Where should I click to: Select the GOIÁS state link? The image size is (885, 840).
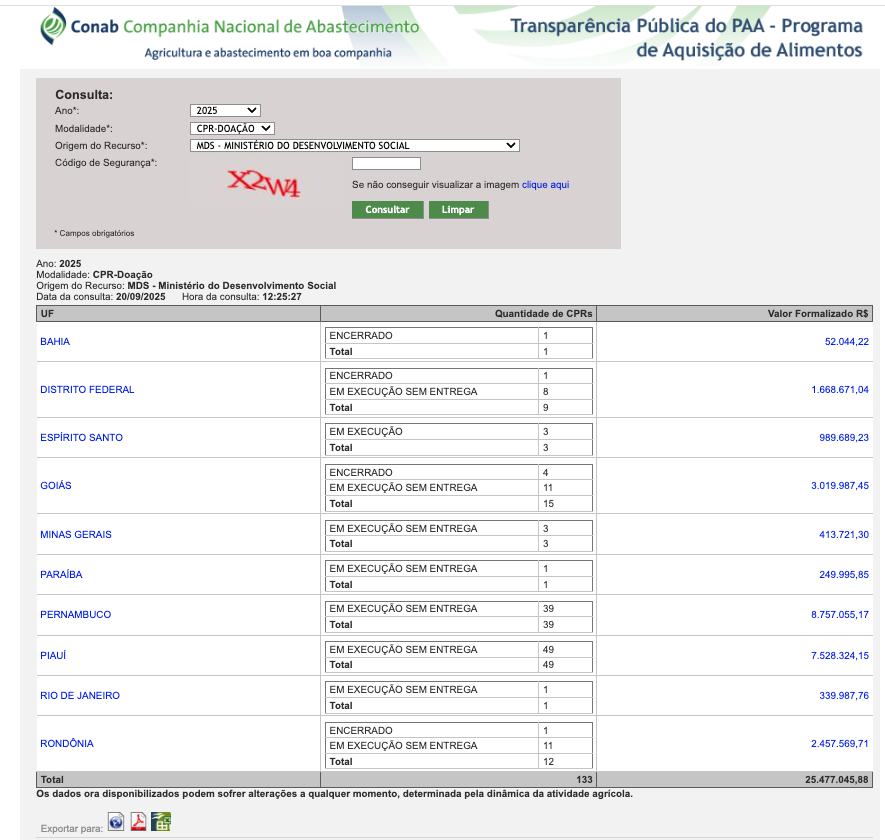tap(56, 486)
